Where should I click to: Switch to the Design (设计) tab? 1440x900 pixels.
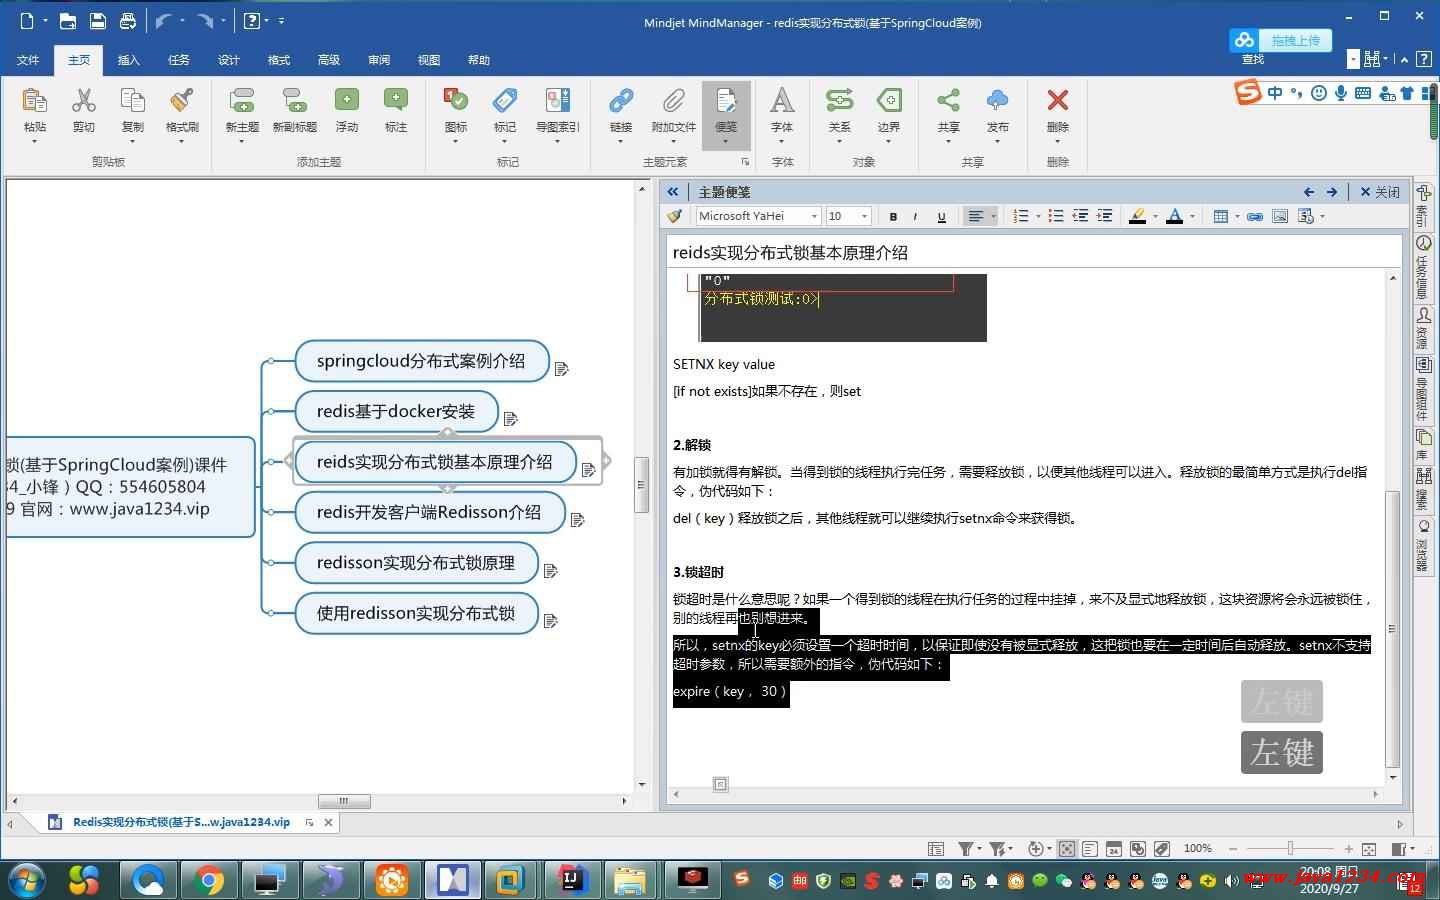click(229, 60)
